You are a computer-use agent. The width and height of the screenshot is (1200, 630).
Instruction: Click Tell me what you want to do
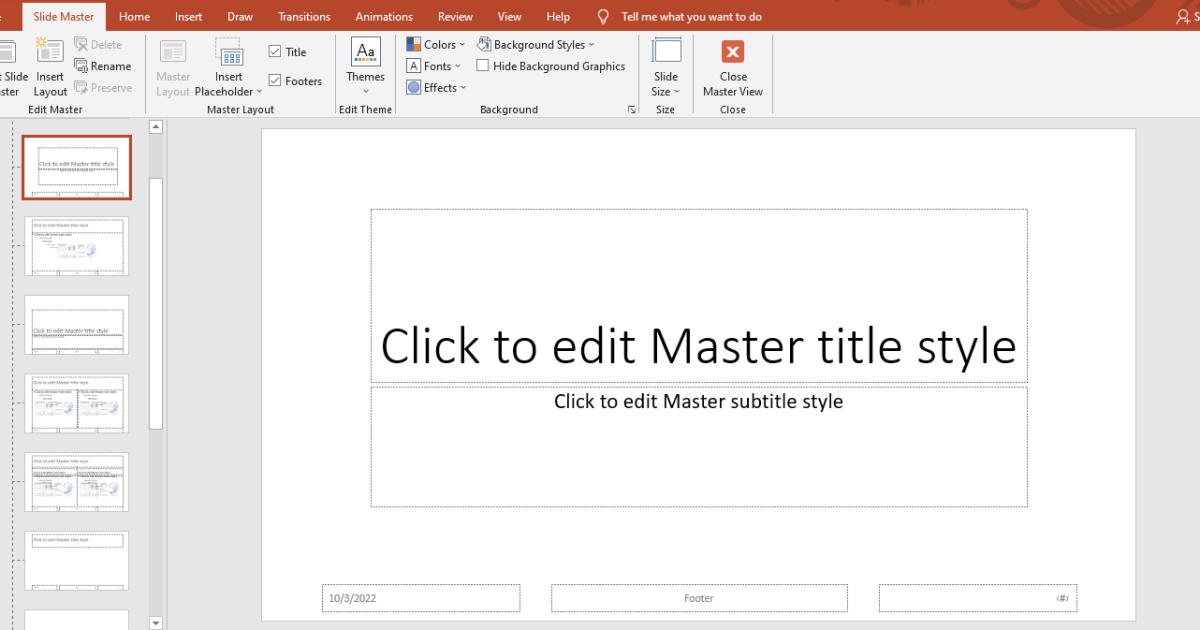point(690,16)
